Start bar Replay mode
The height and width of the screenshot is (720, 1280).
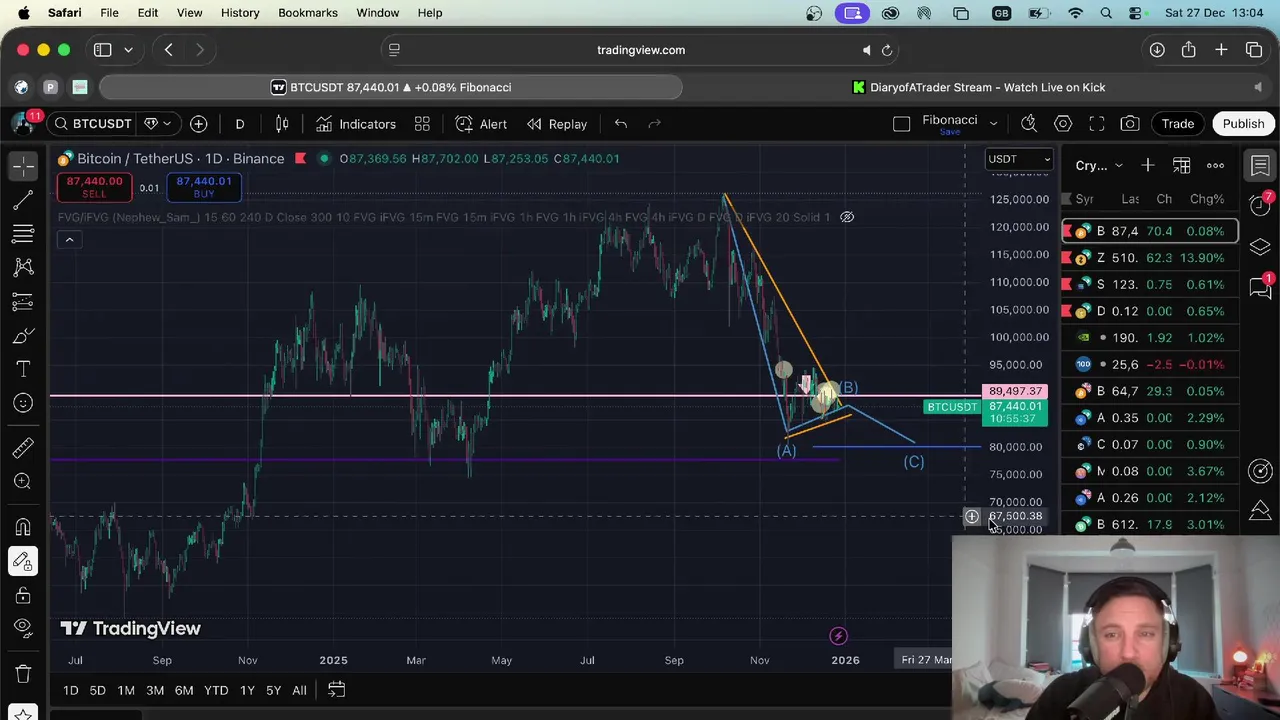(x=557, y=124)
